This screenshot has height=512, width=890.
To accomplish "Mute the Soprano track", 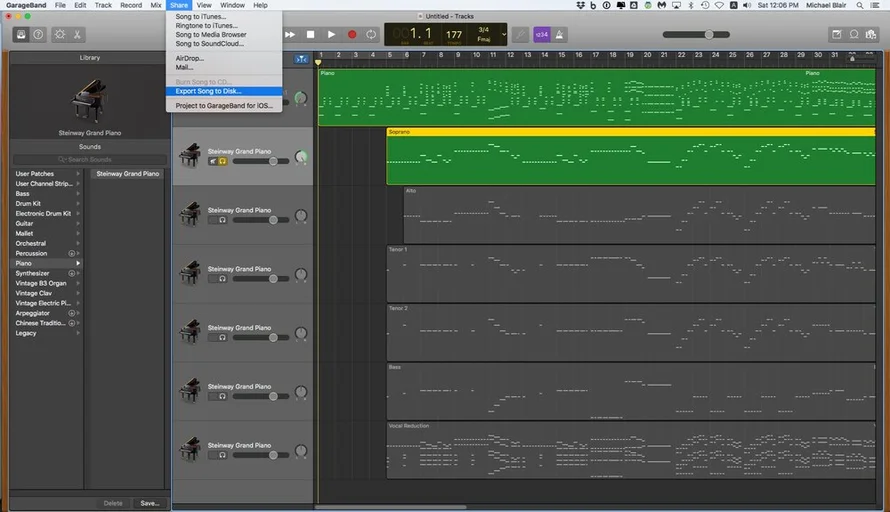I will 213,161.
